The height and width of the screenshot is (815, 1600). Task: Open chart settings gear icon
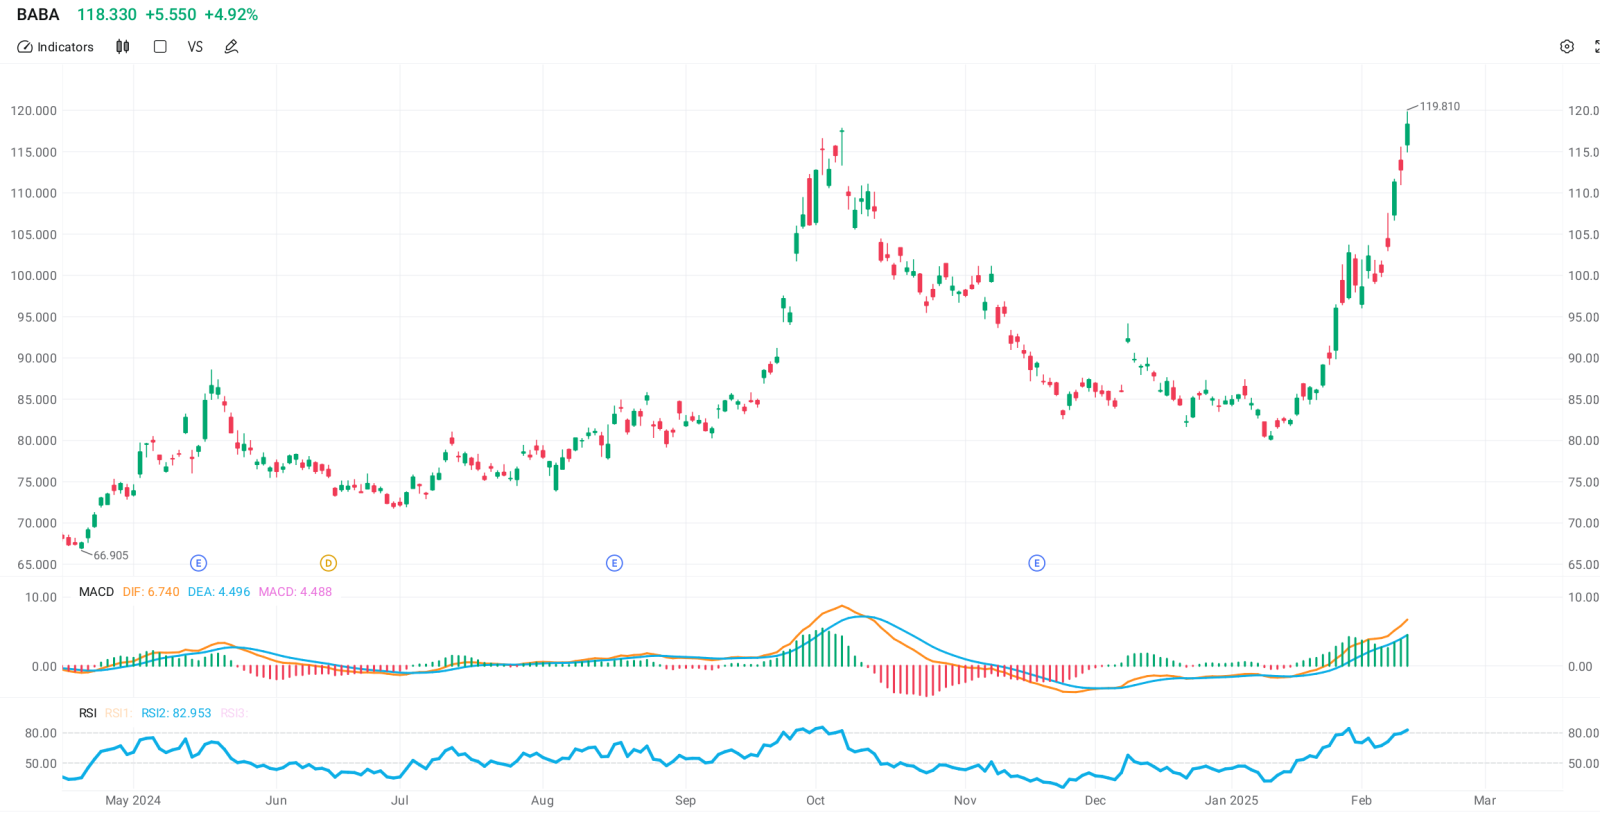[1567, 47]
